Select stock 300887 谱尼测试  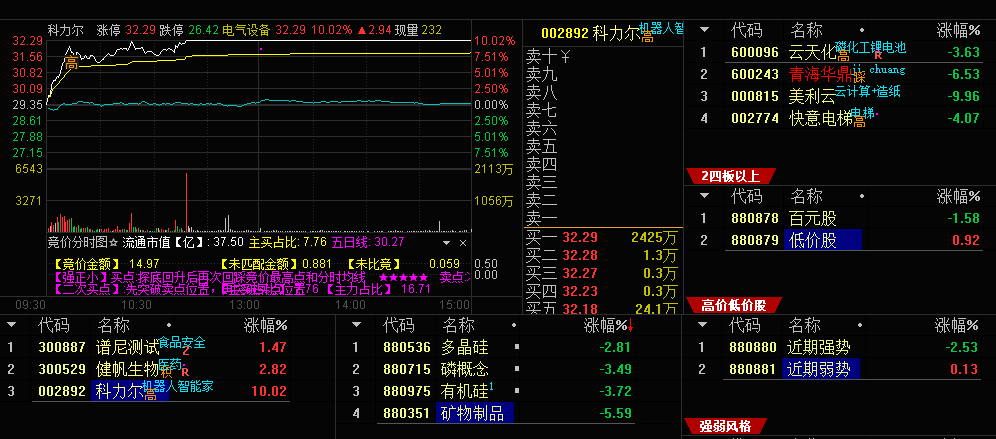[147, 348]
